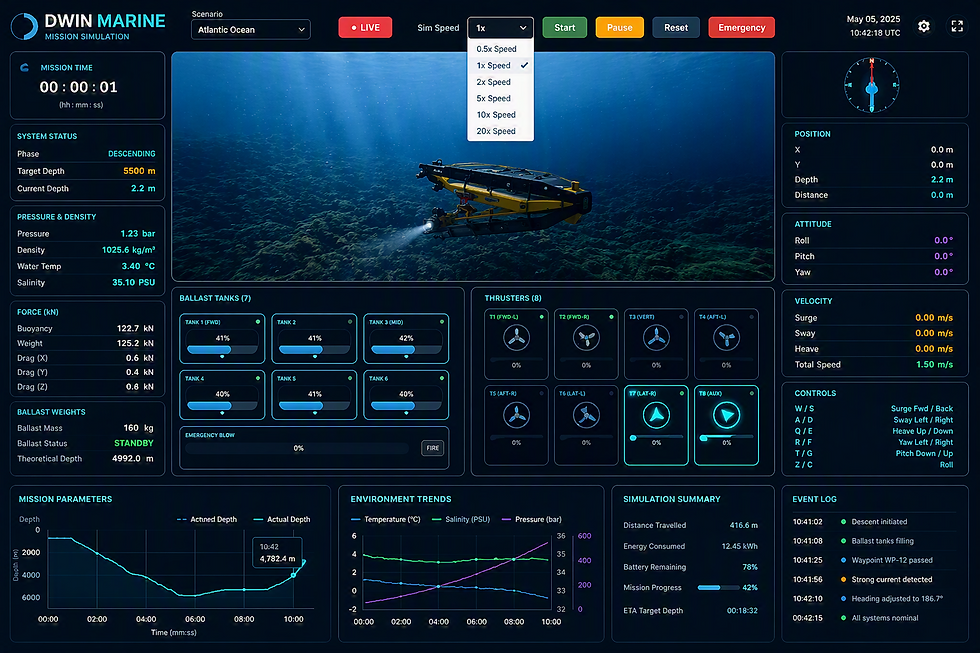
Task: Toggle Tank 4 status indicator
Action: (x=258, y=378)
